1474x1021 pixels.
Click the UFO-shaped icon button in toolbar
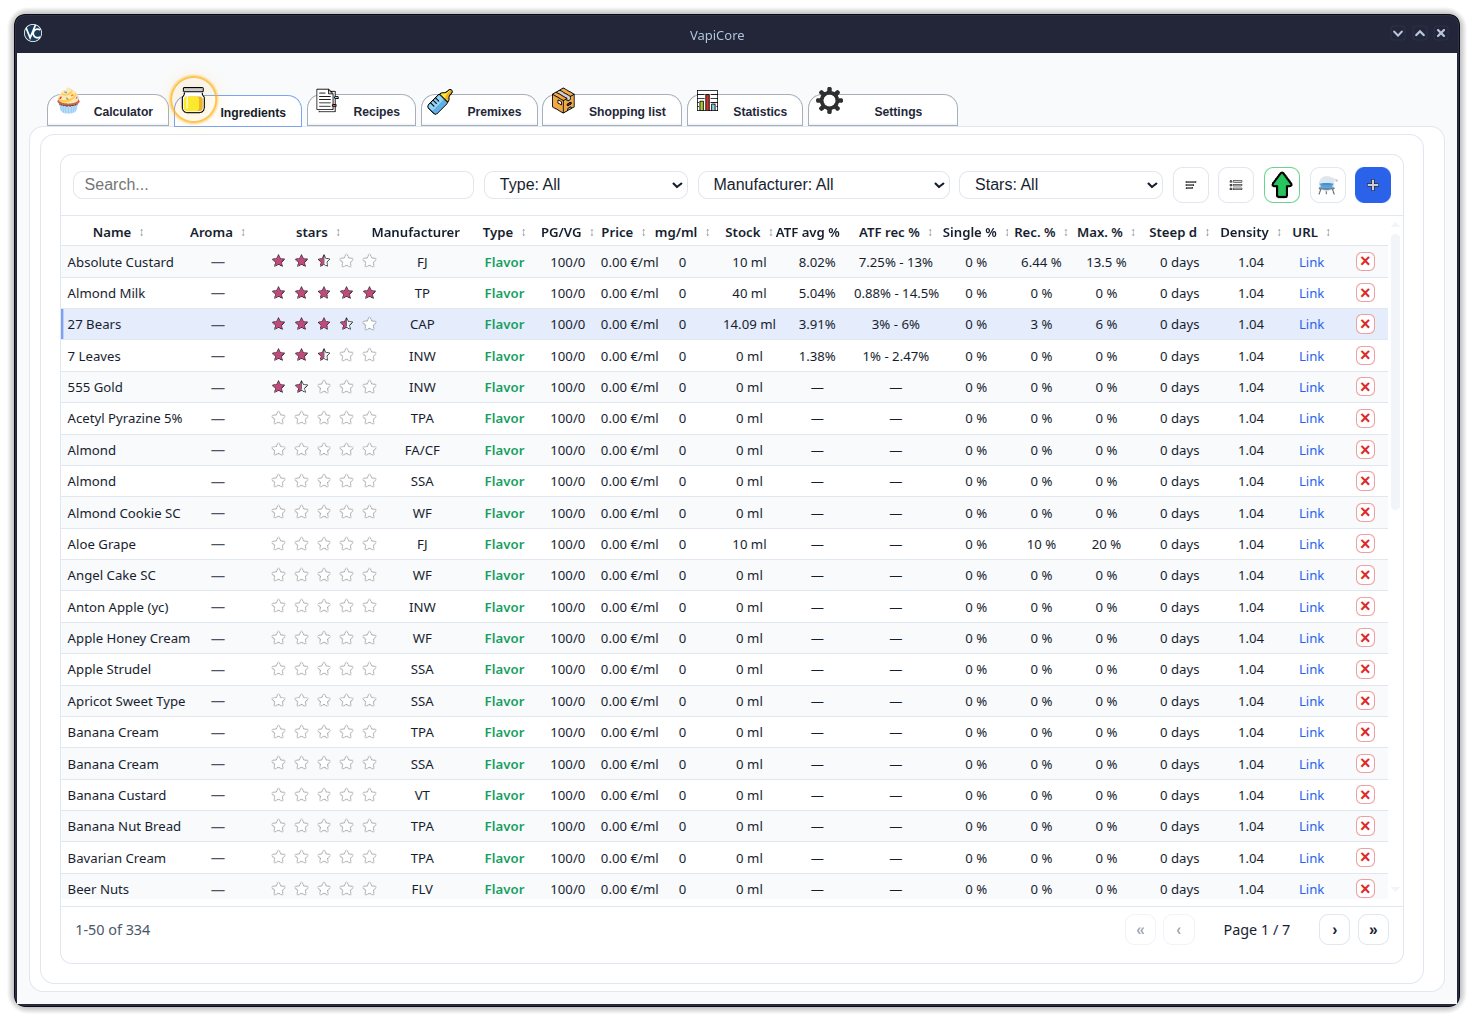[1327, 185]
